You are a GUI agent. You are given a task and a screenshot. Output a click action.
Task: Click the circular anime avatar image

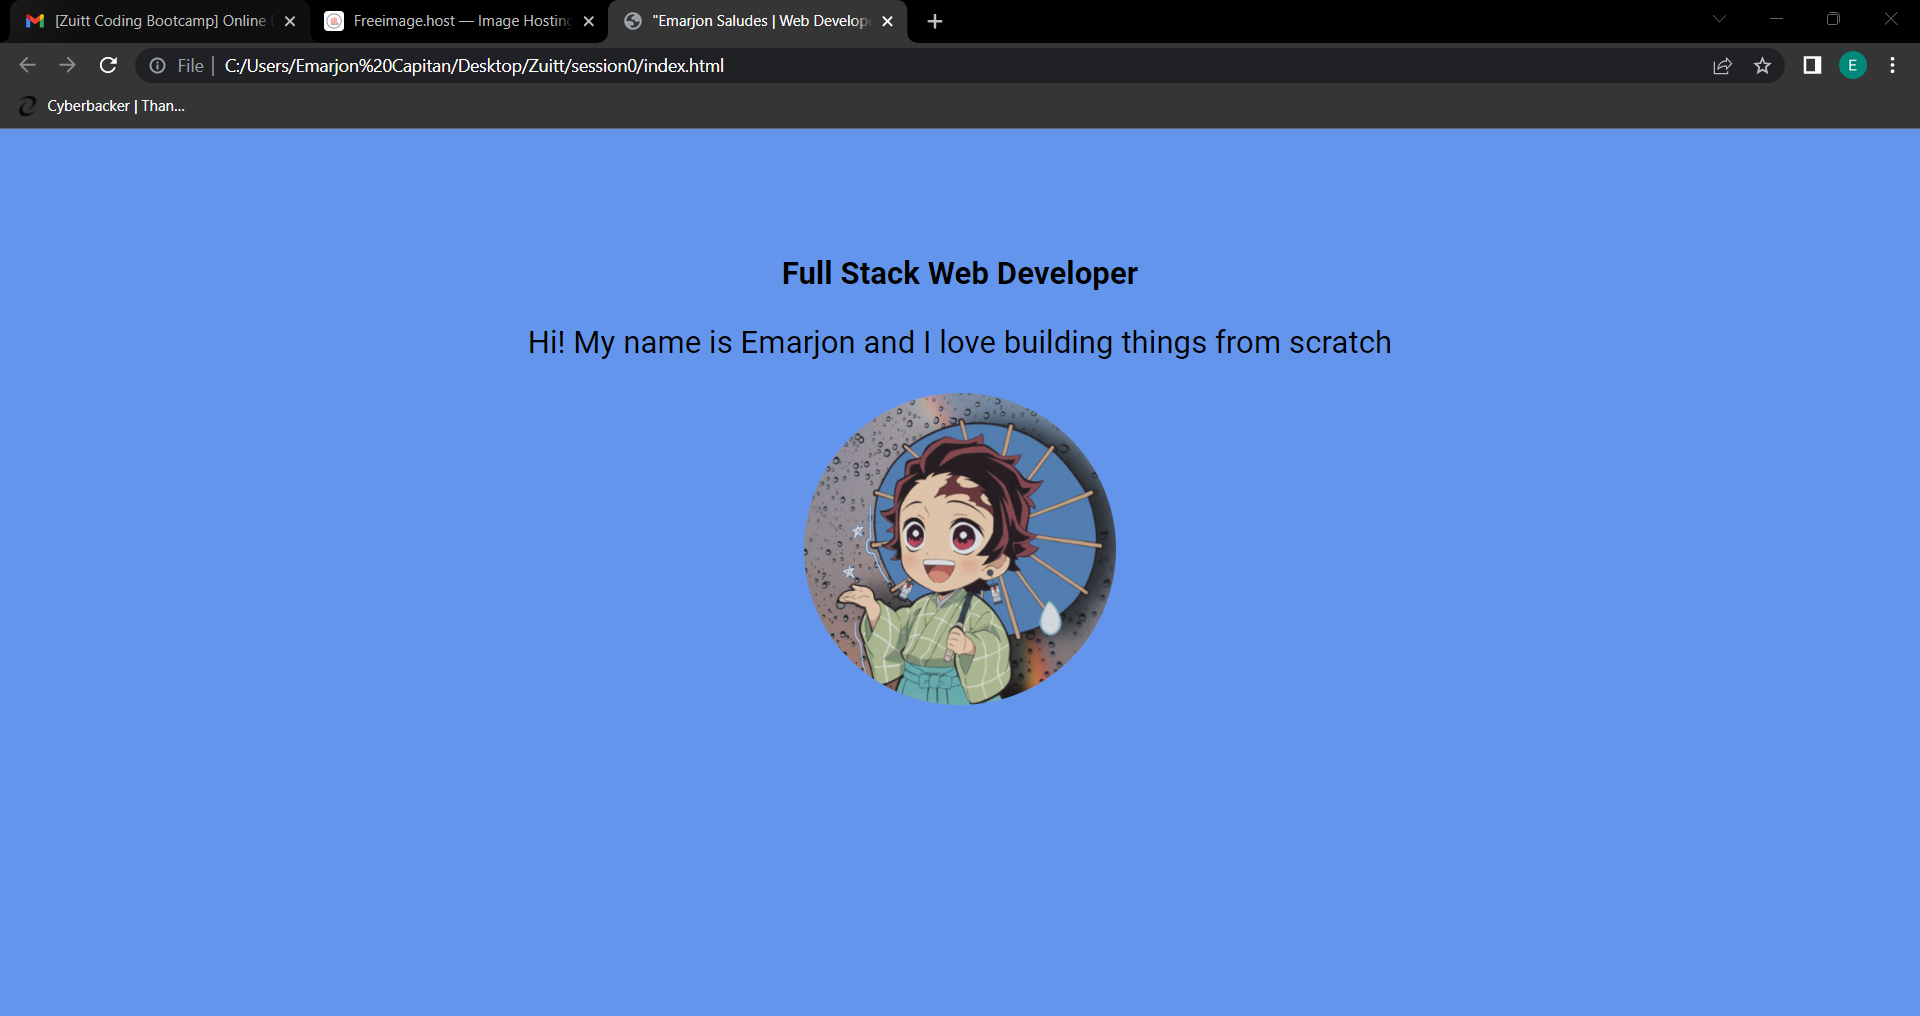(960, 549)
